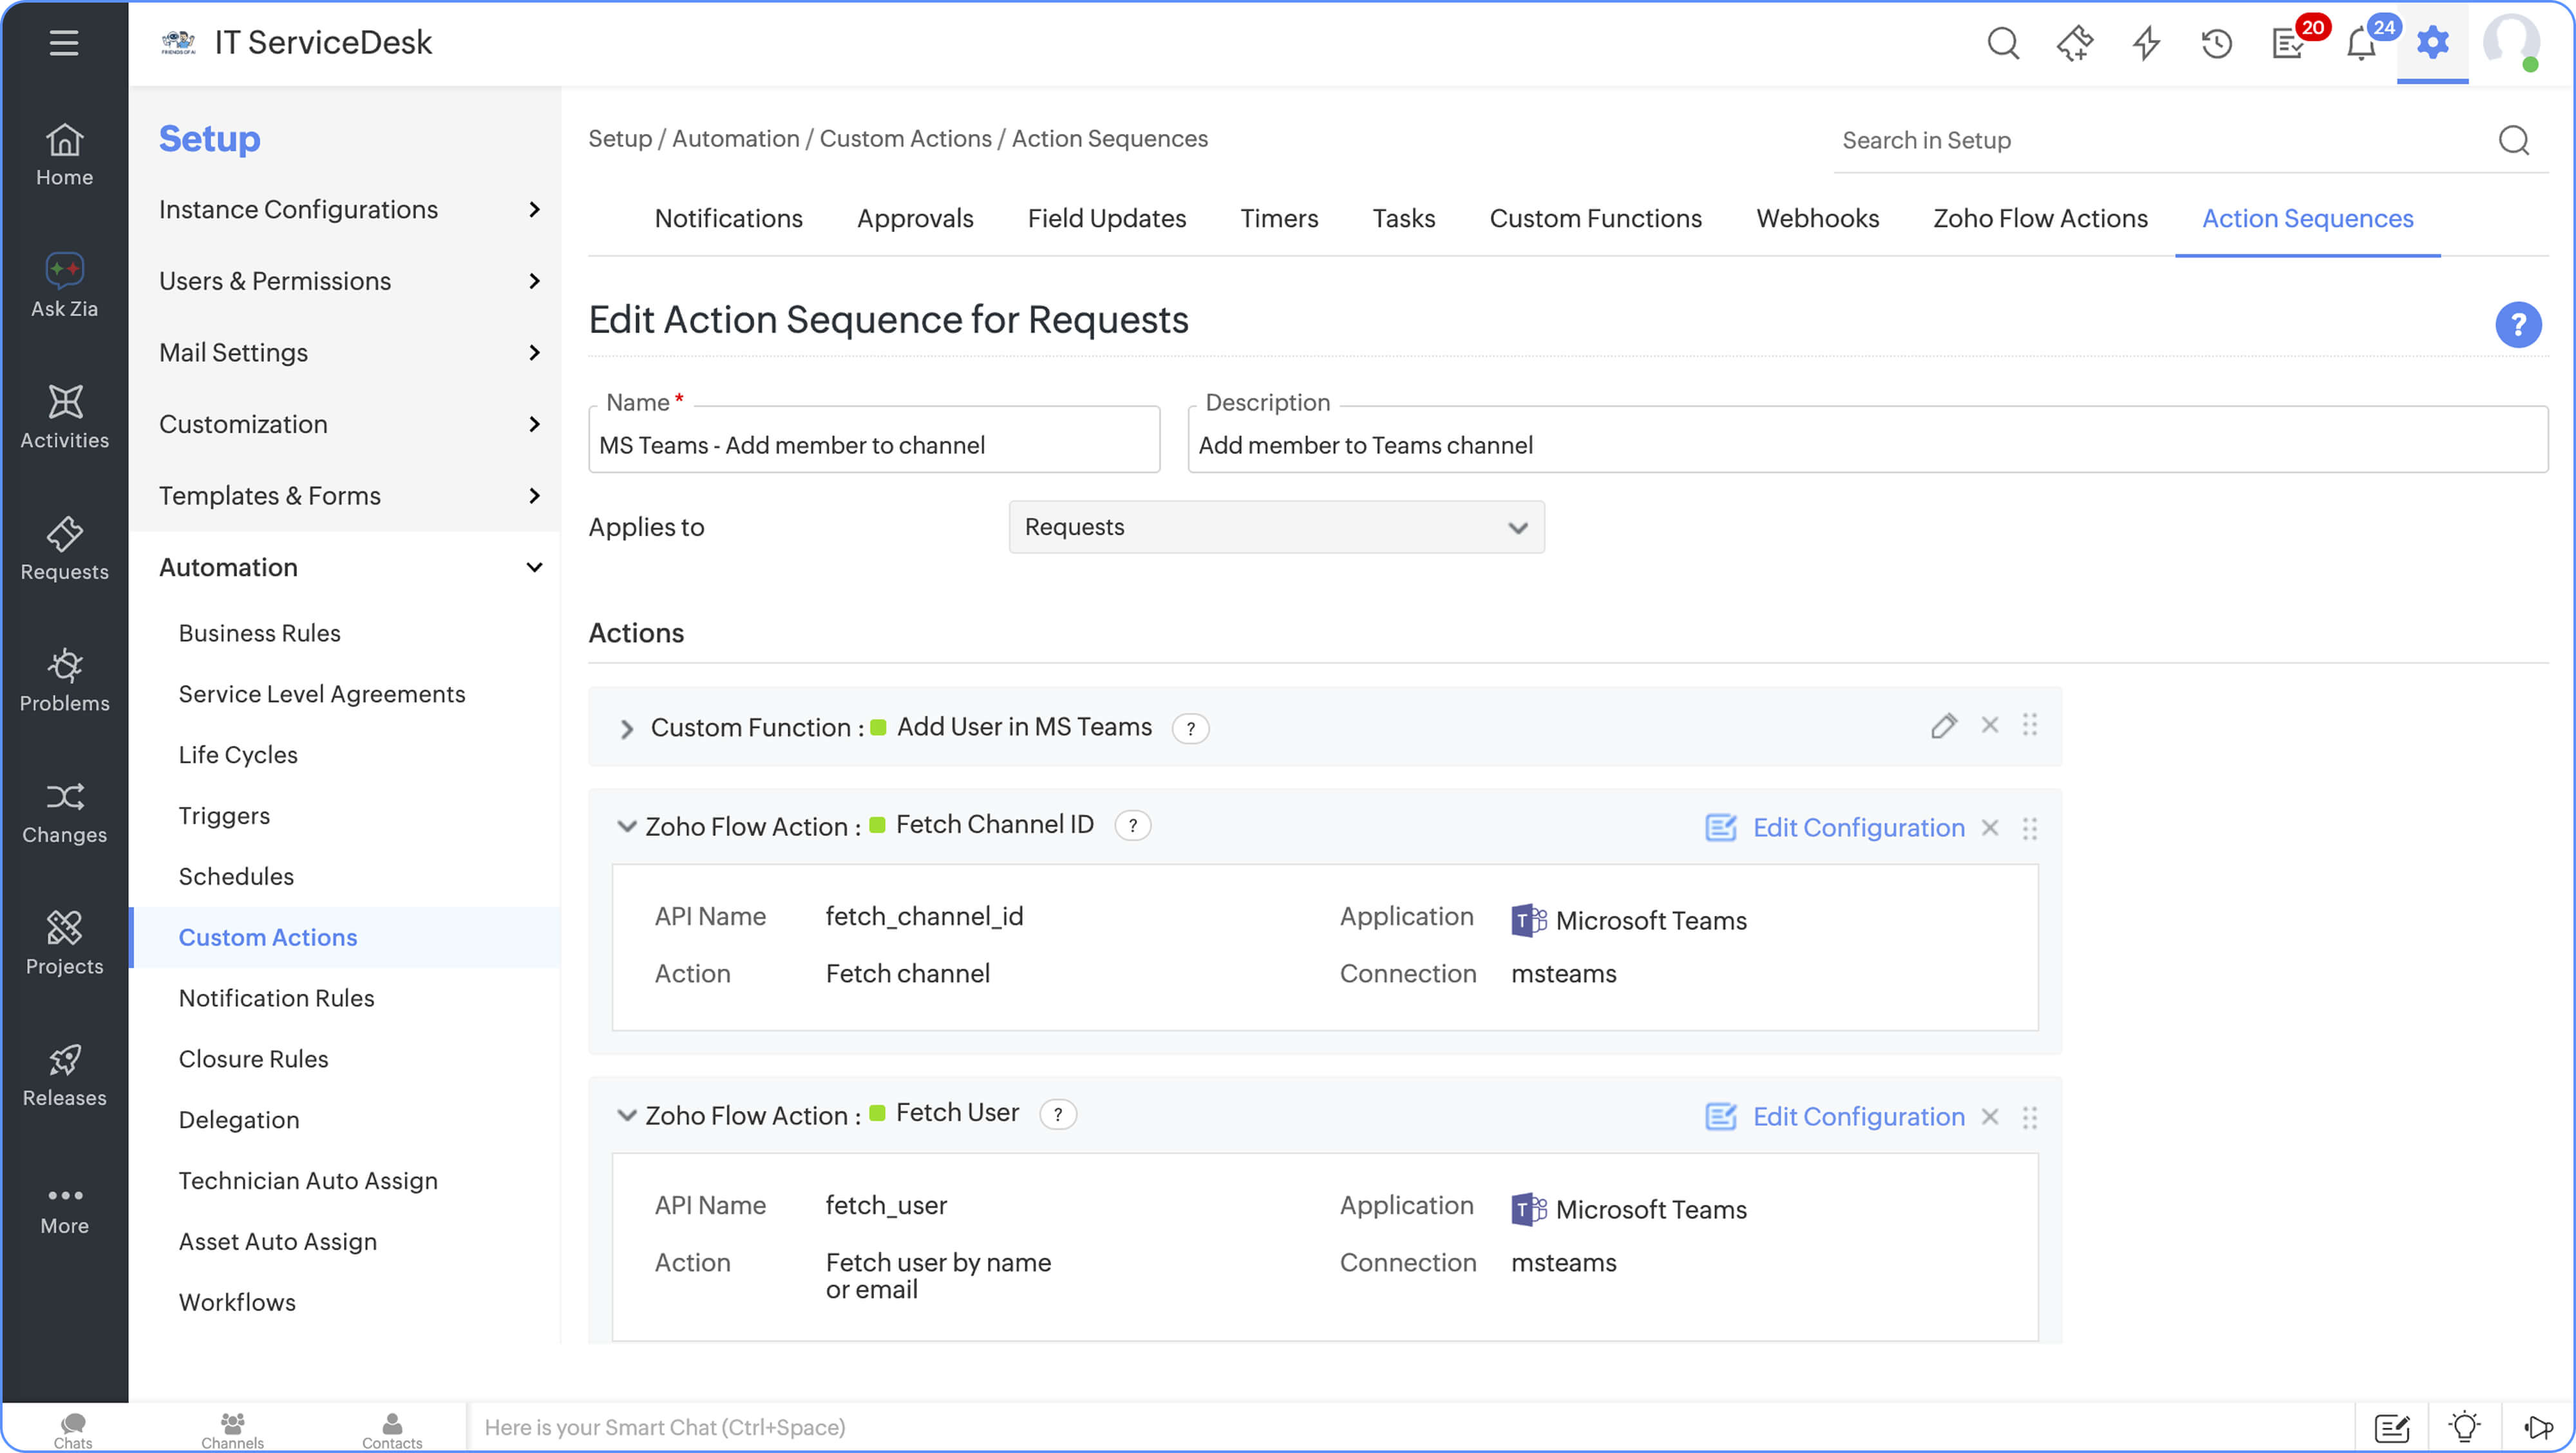This screenshot has width=2576, height=1453.
Task: Expand the Custom Function action row
Action: tap(627, 729)
